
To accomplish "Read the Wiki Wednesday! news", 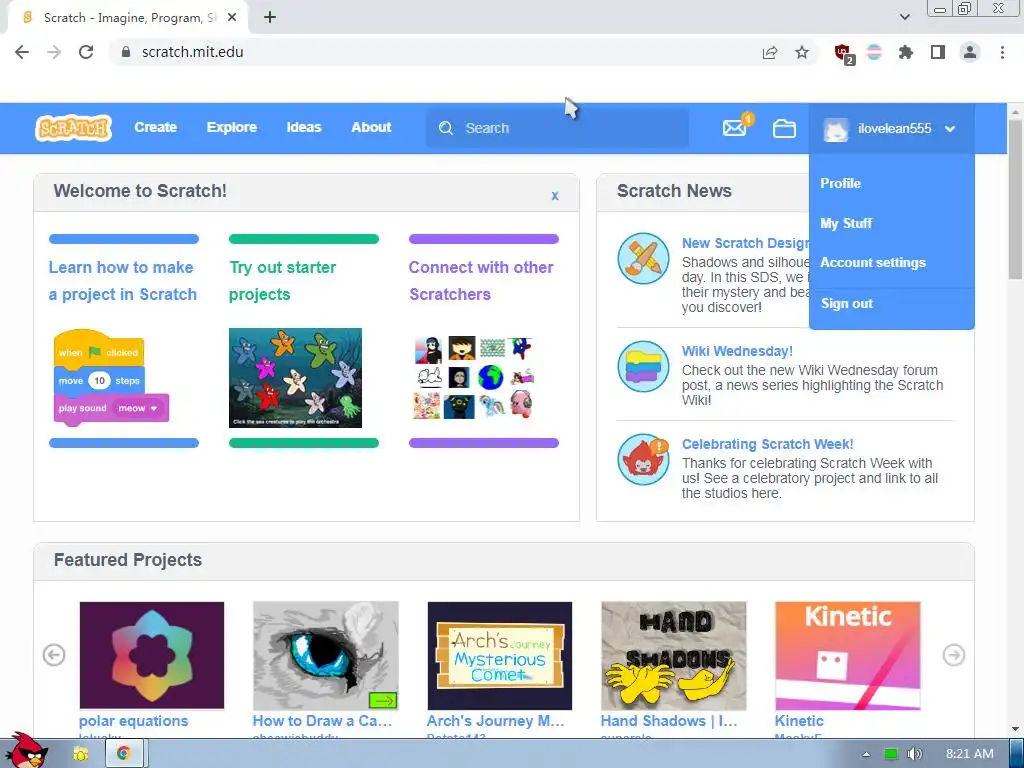I will (737, 351).
